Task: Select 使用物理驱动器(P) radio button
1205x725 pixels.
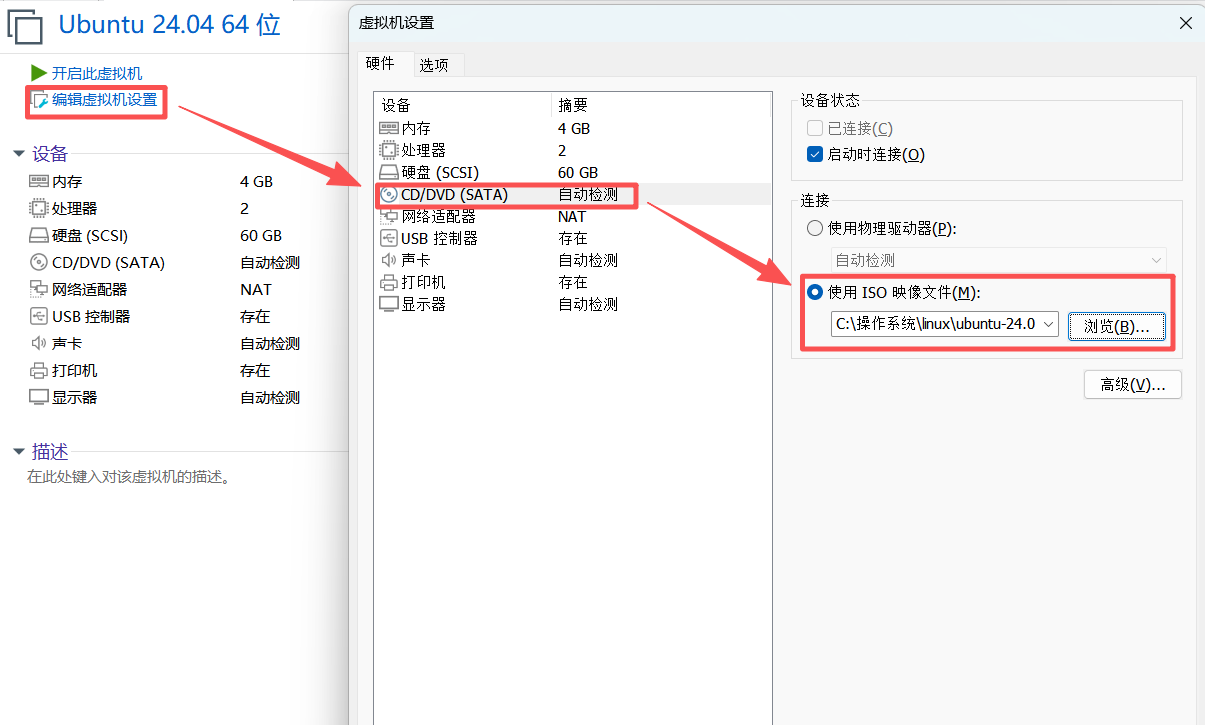Action: tap(815, 228)
